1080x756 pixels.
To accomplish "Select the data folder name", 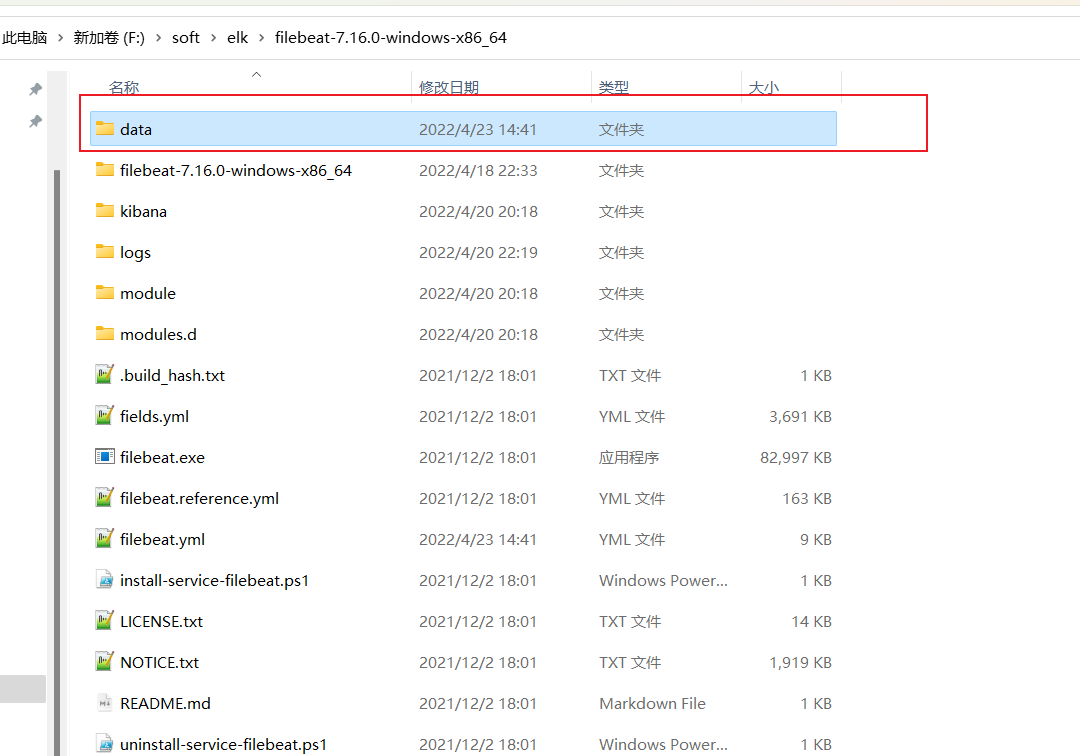I will (x=136, y=129).
